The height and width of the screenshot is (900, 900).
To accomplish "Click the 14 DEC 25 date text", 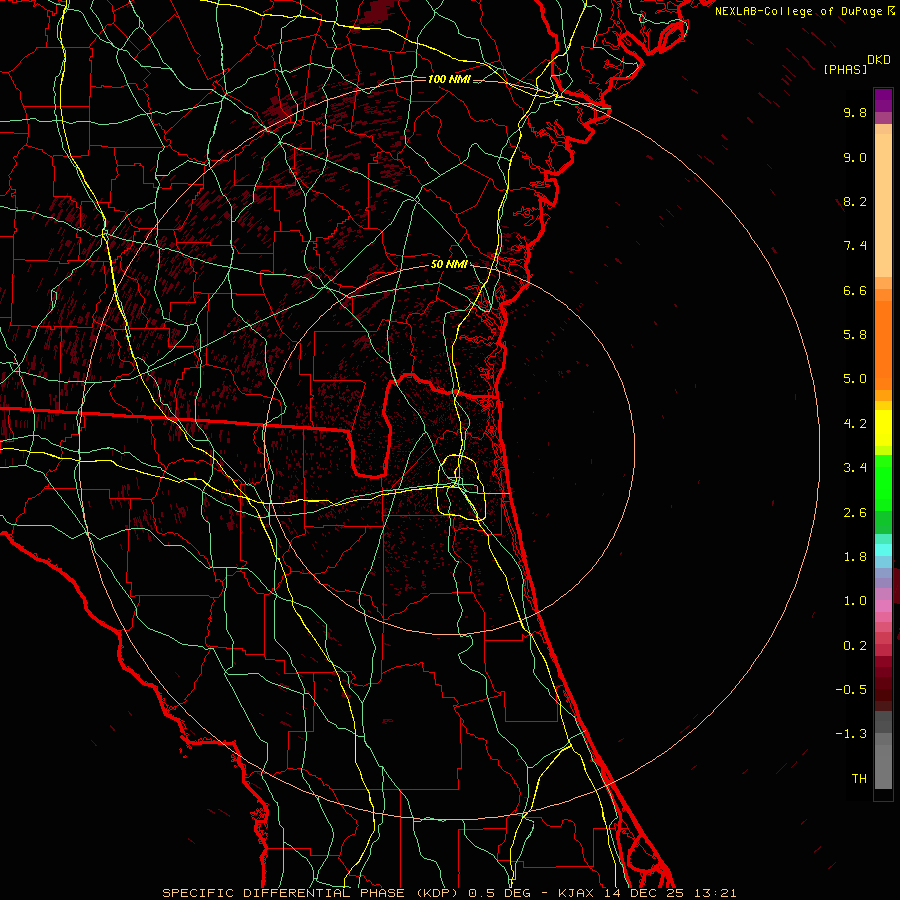I will pyautogui.click(x=645, y=893).
